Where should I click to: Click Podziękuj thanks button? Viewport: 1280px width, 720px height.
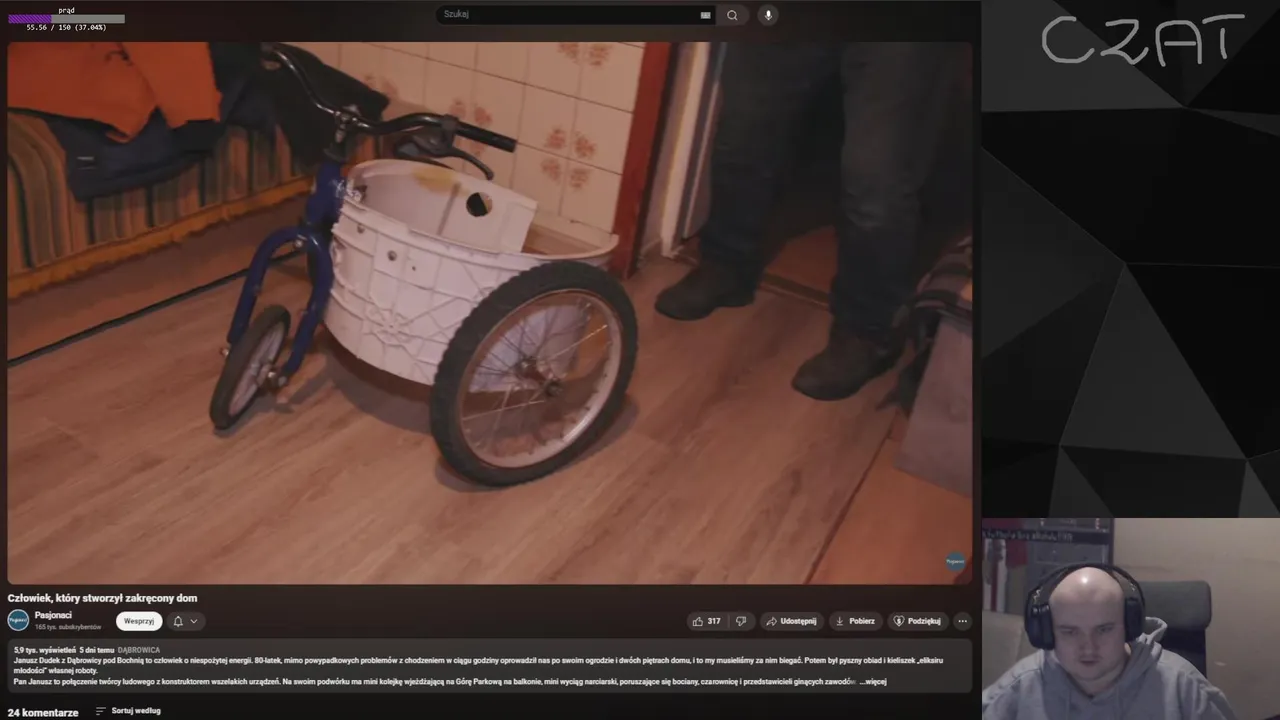pyautogui.click(x=917, y=621)
